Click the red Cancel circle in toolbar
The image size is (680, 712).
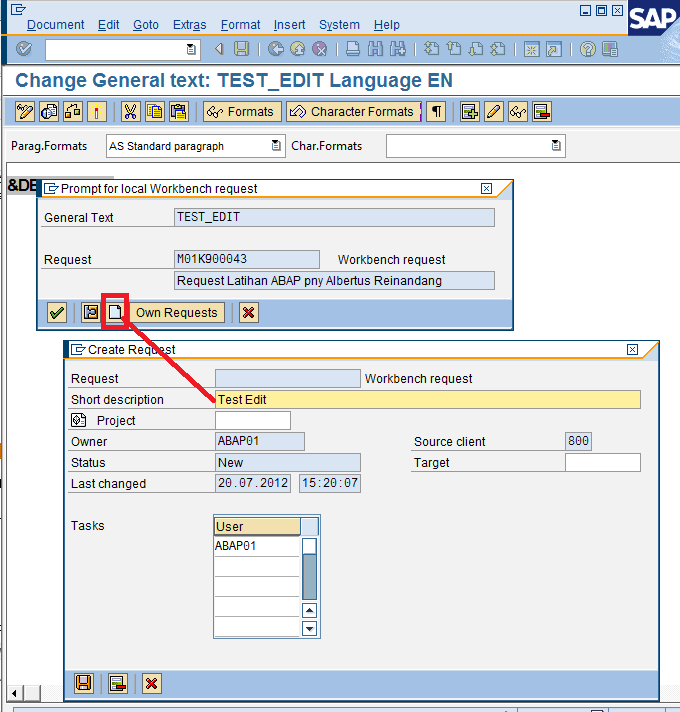pyautogui.click(x=320, y=49)
